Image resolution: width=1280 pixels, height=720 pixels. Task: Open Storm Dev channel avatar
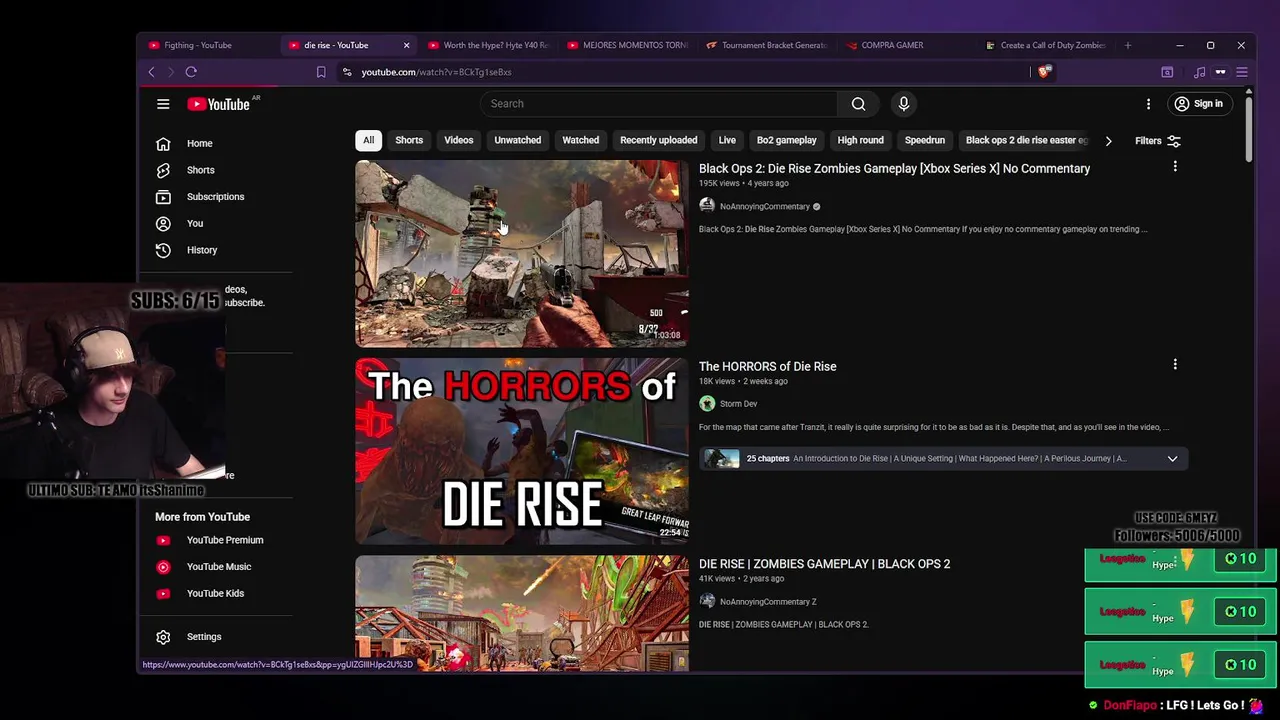707,404
